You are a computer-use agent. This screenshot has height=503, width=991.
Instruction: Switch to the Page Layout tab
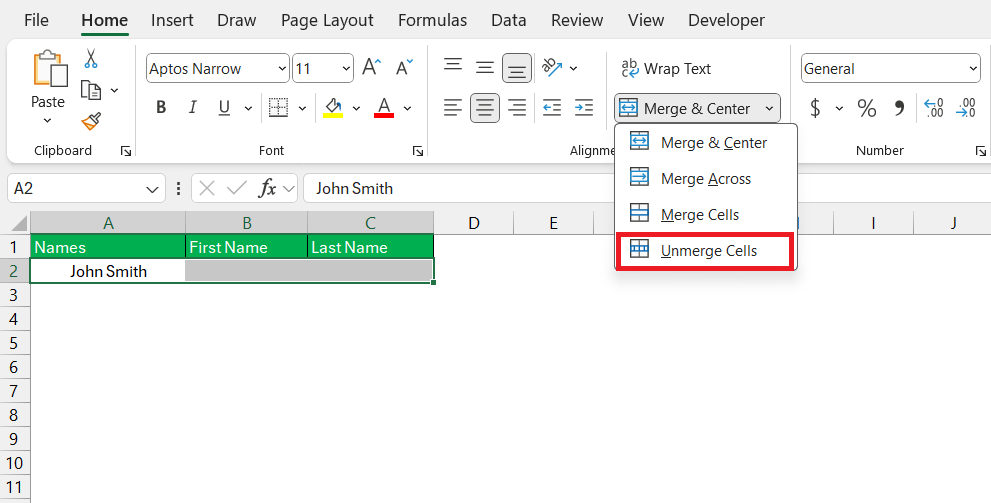click(327, 20)
